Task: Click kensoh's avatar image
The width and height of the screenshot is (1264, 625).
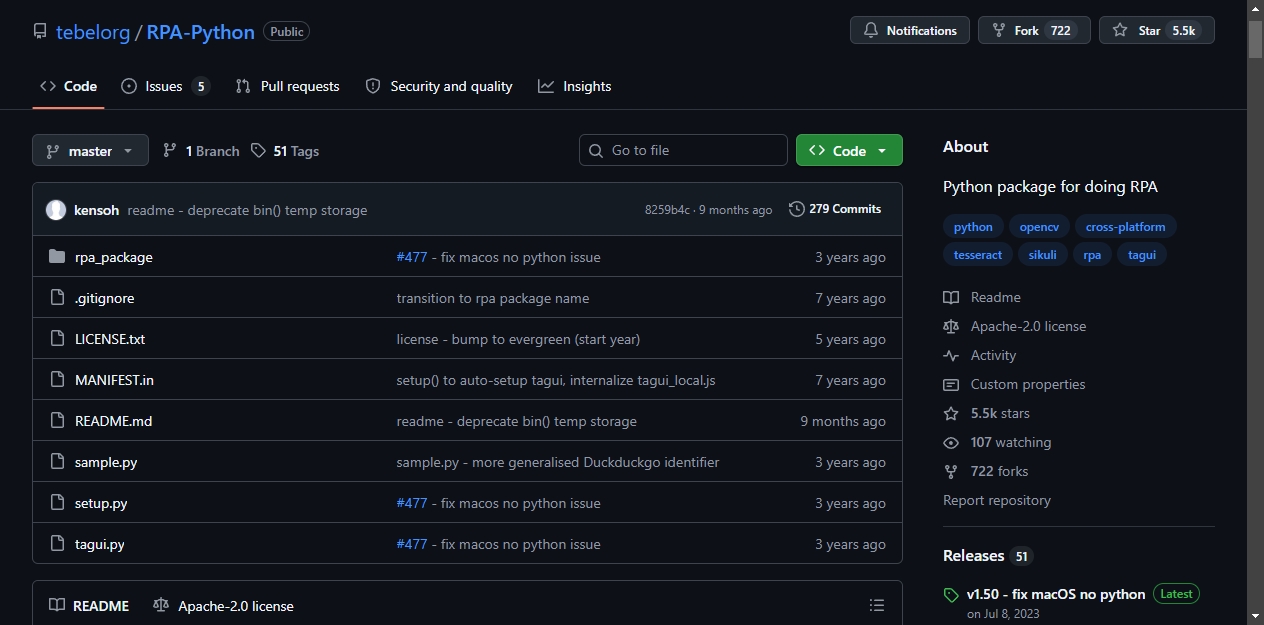Action: pos(56,210)
